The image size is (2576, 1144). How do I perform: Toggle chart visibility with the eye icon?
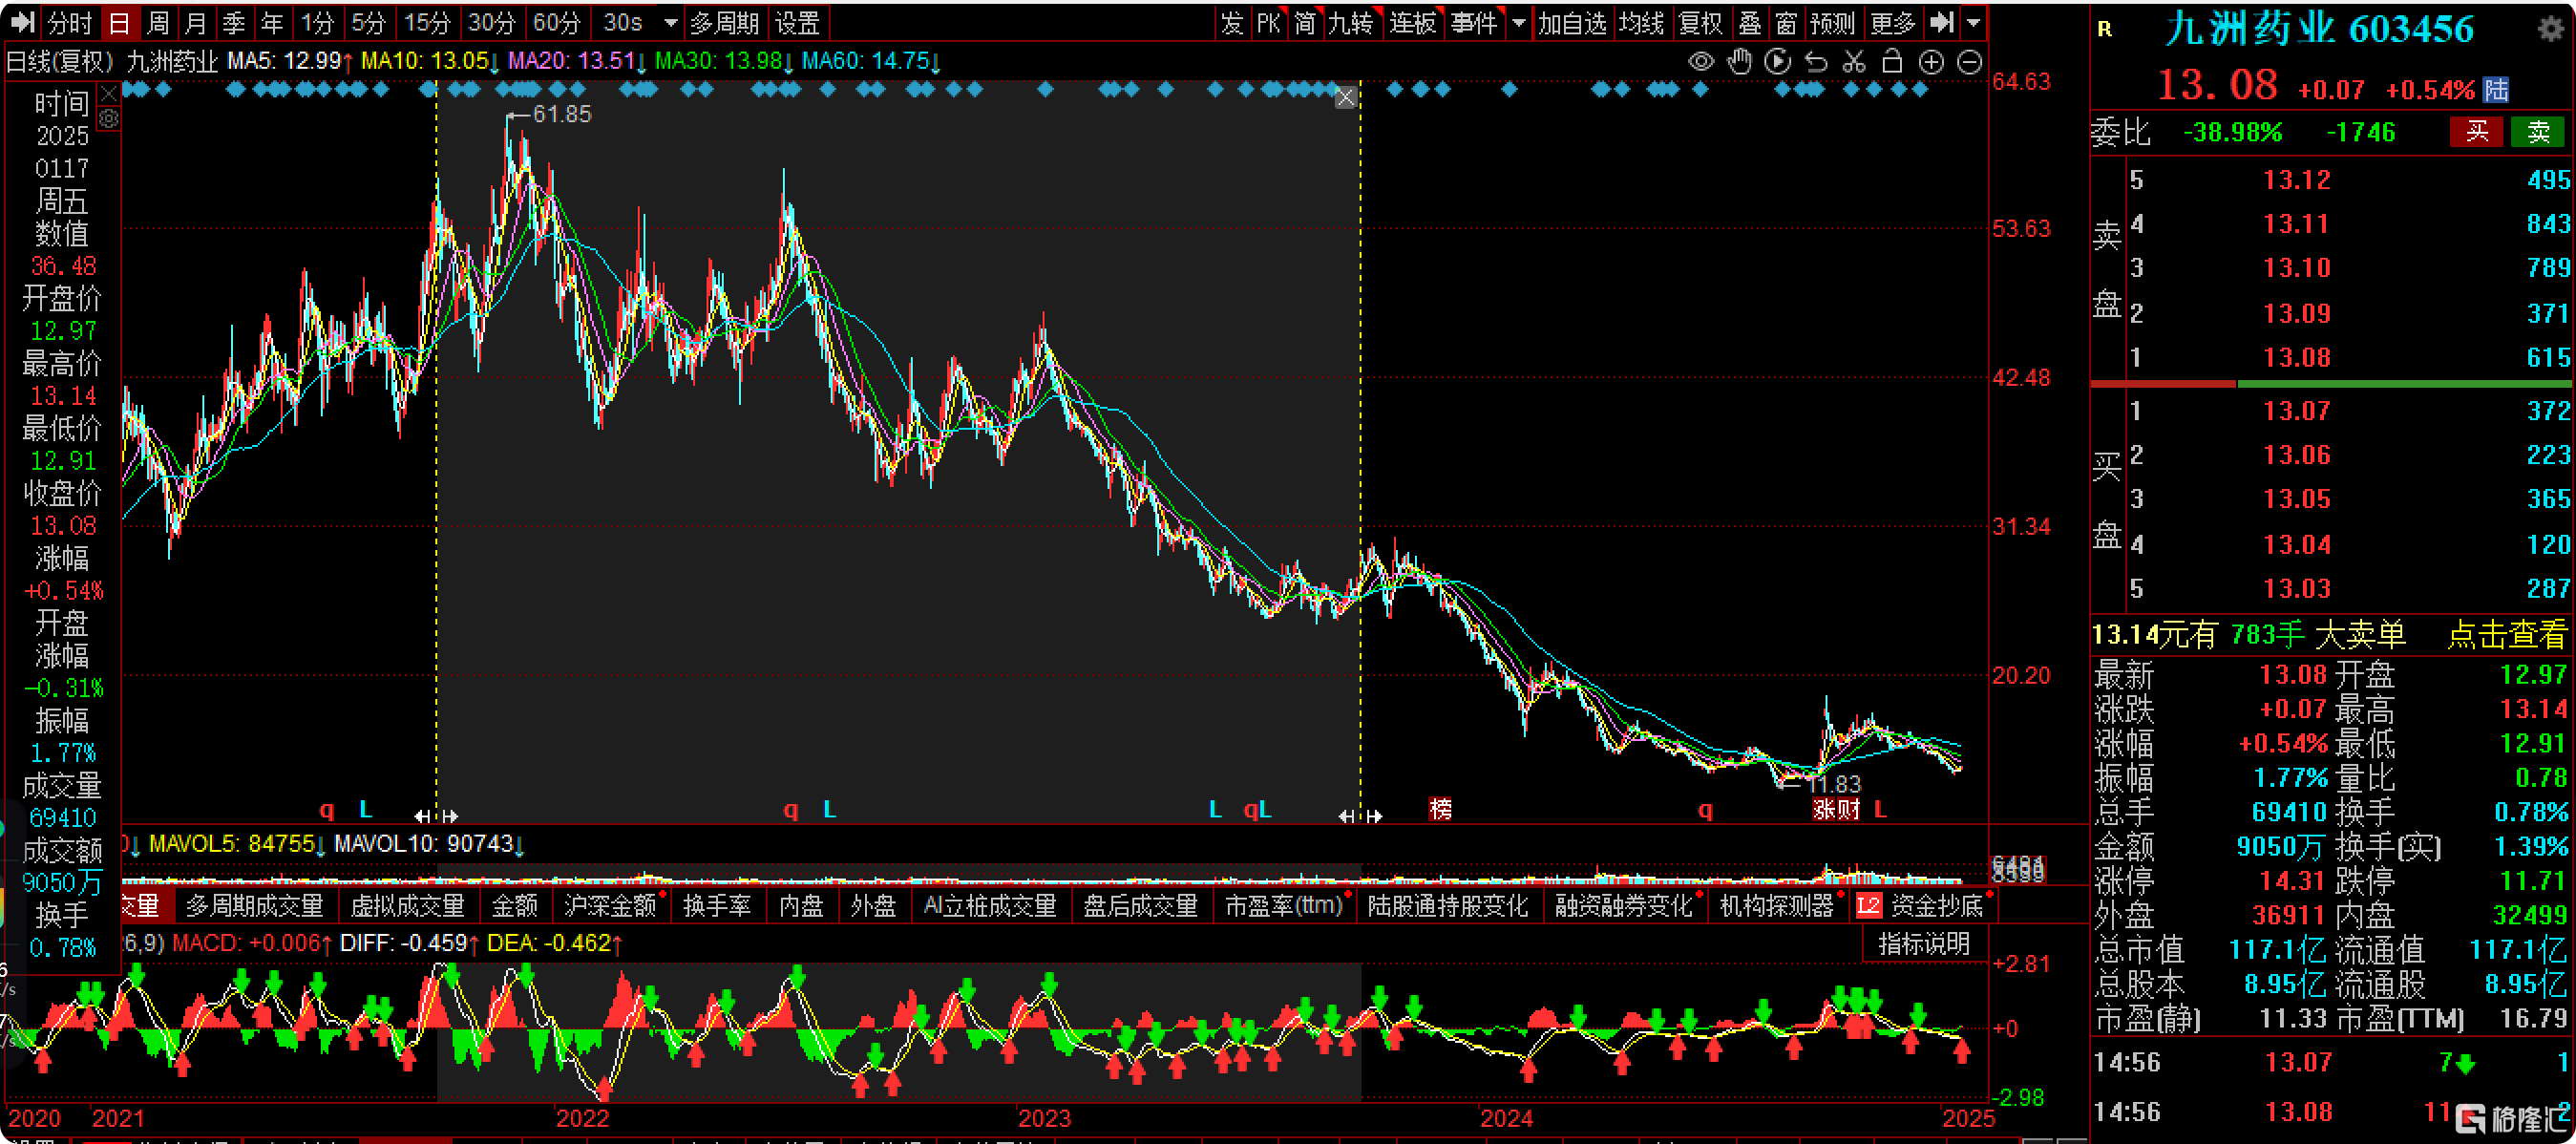tap(1700, 62)
